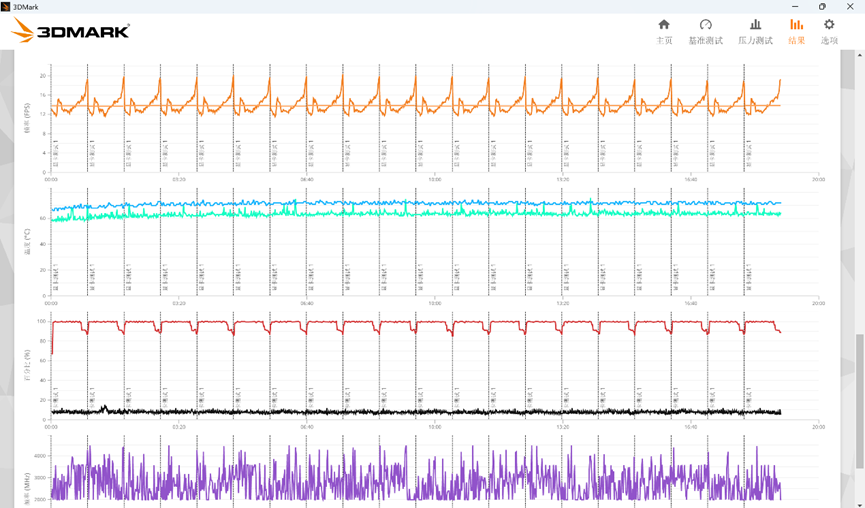Click 20:00 label under temperature chart
Viewport: 865px width, 508px height.
coord(817,303)
